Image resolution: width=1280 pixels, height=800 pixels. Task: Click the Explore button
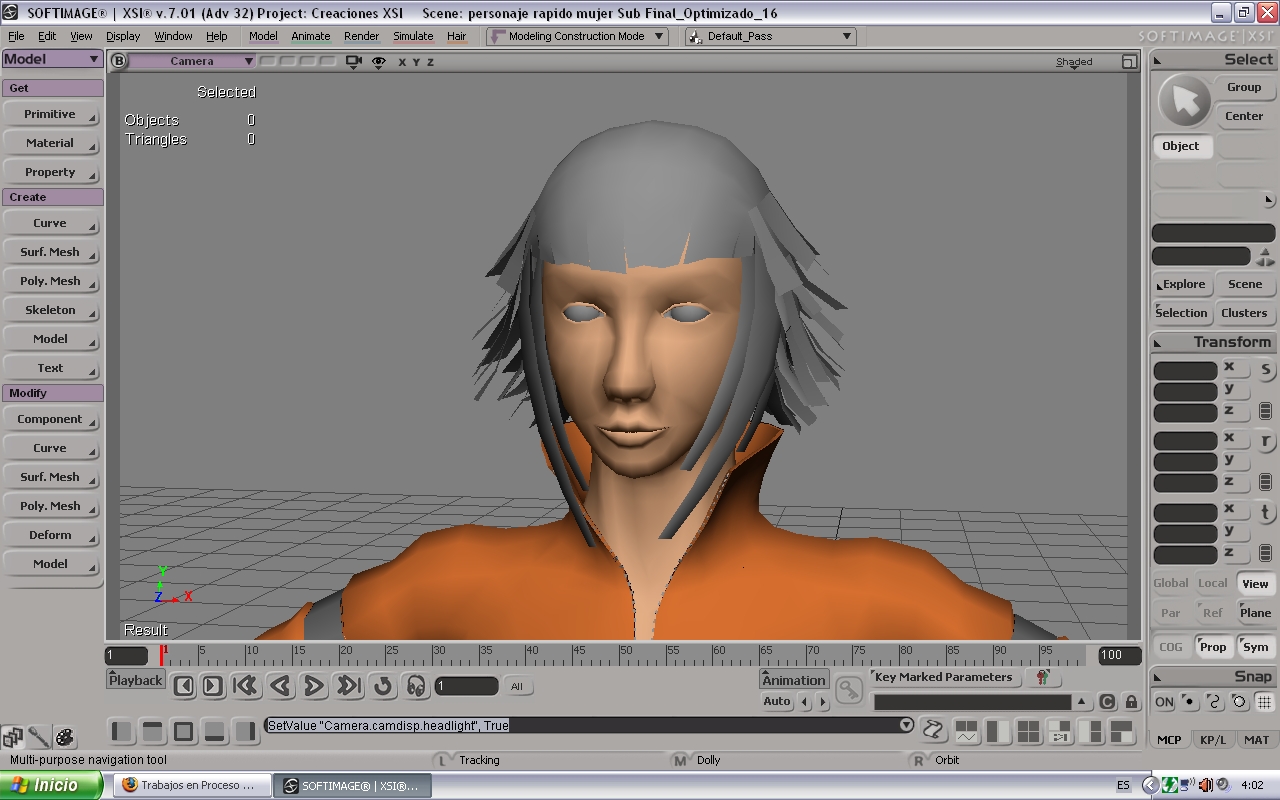[1183, 284]
